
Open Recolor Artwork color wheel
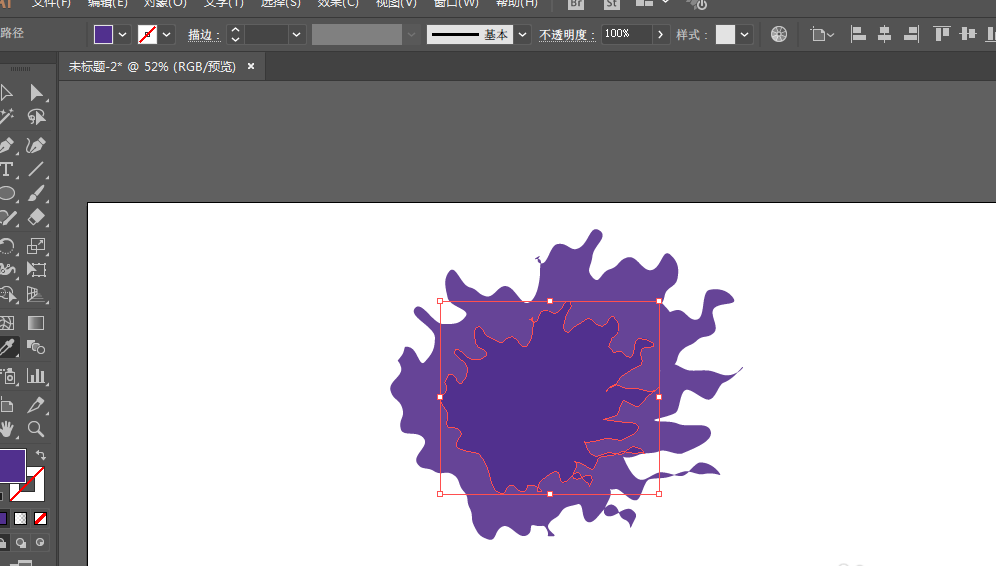(x=779, y=34)
